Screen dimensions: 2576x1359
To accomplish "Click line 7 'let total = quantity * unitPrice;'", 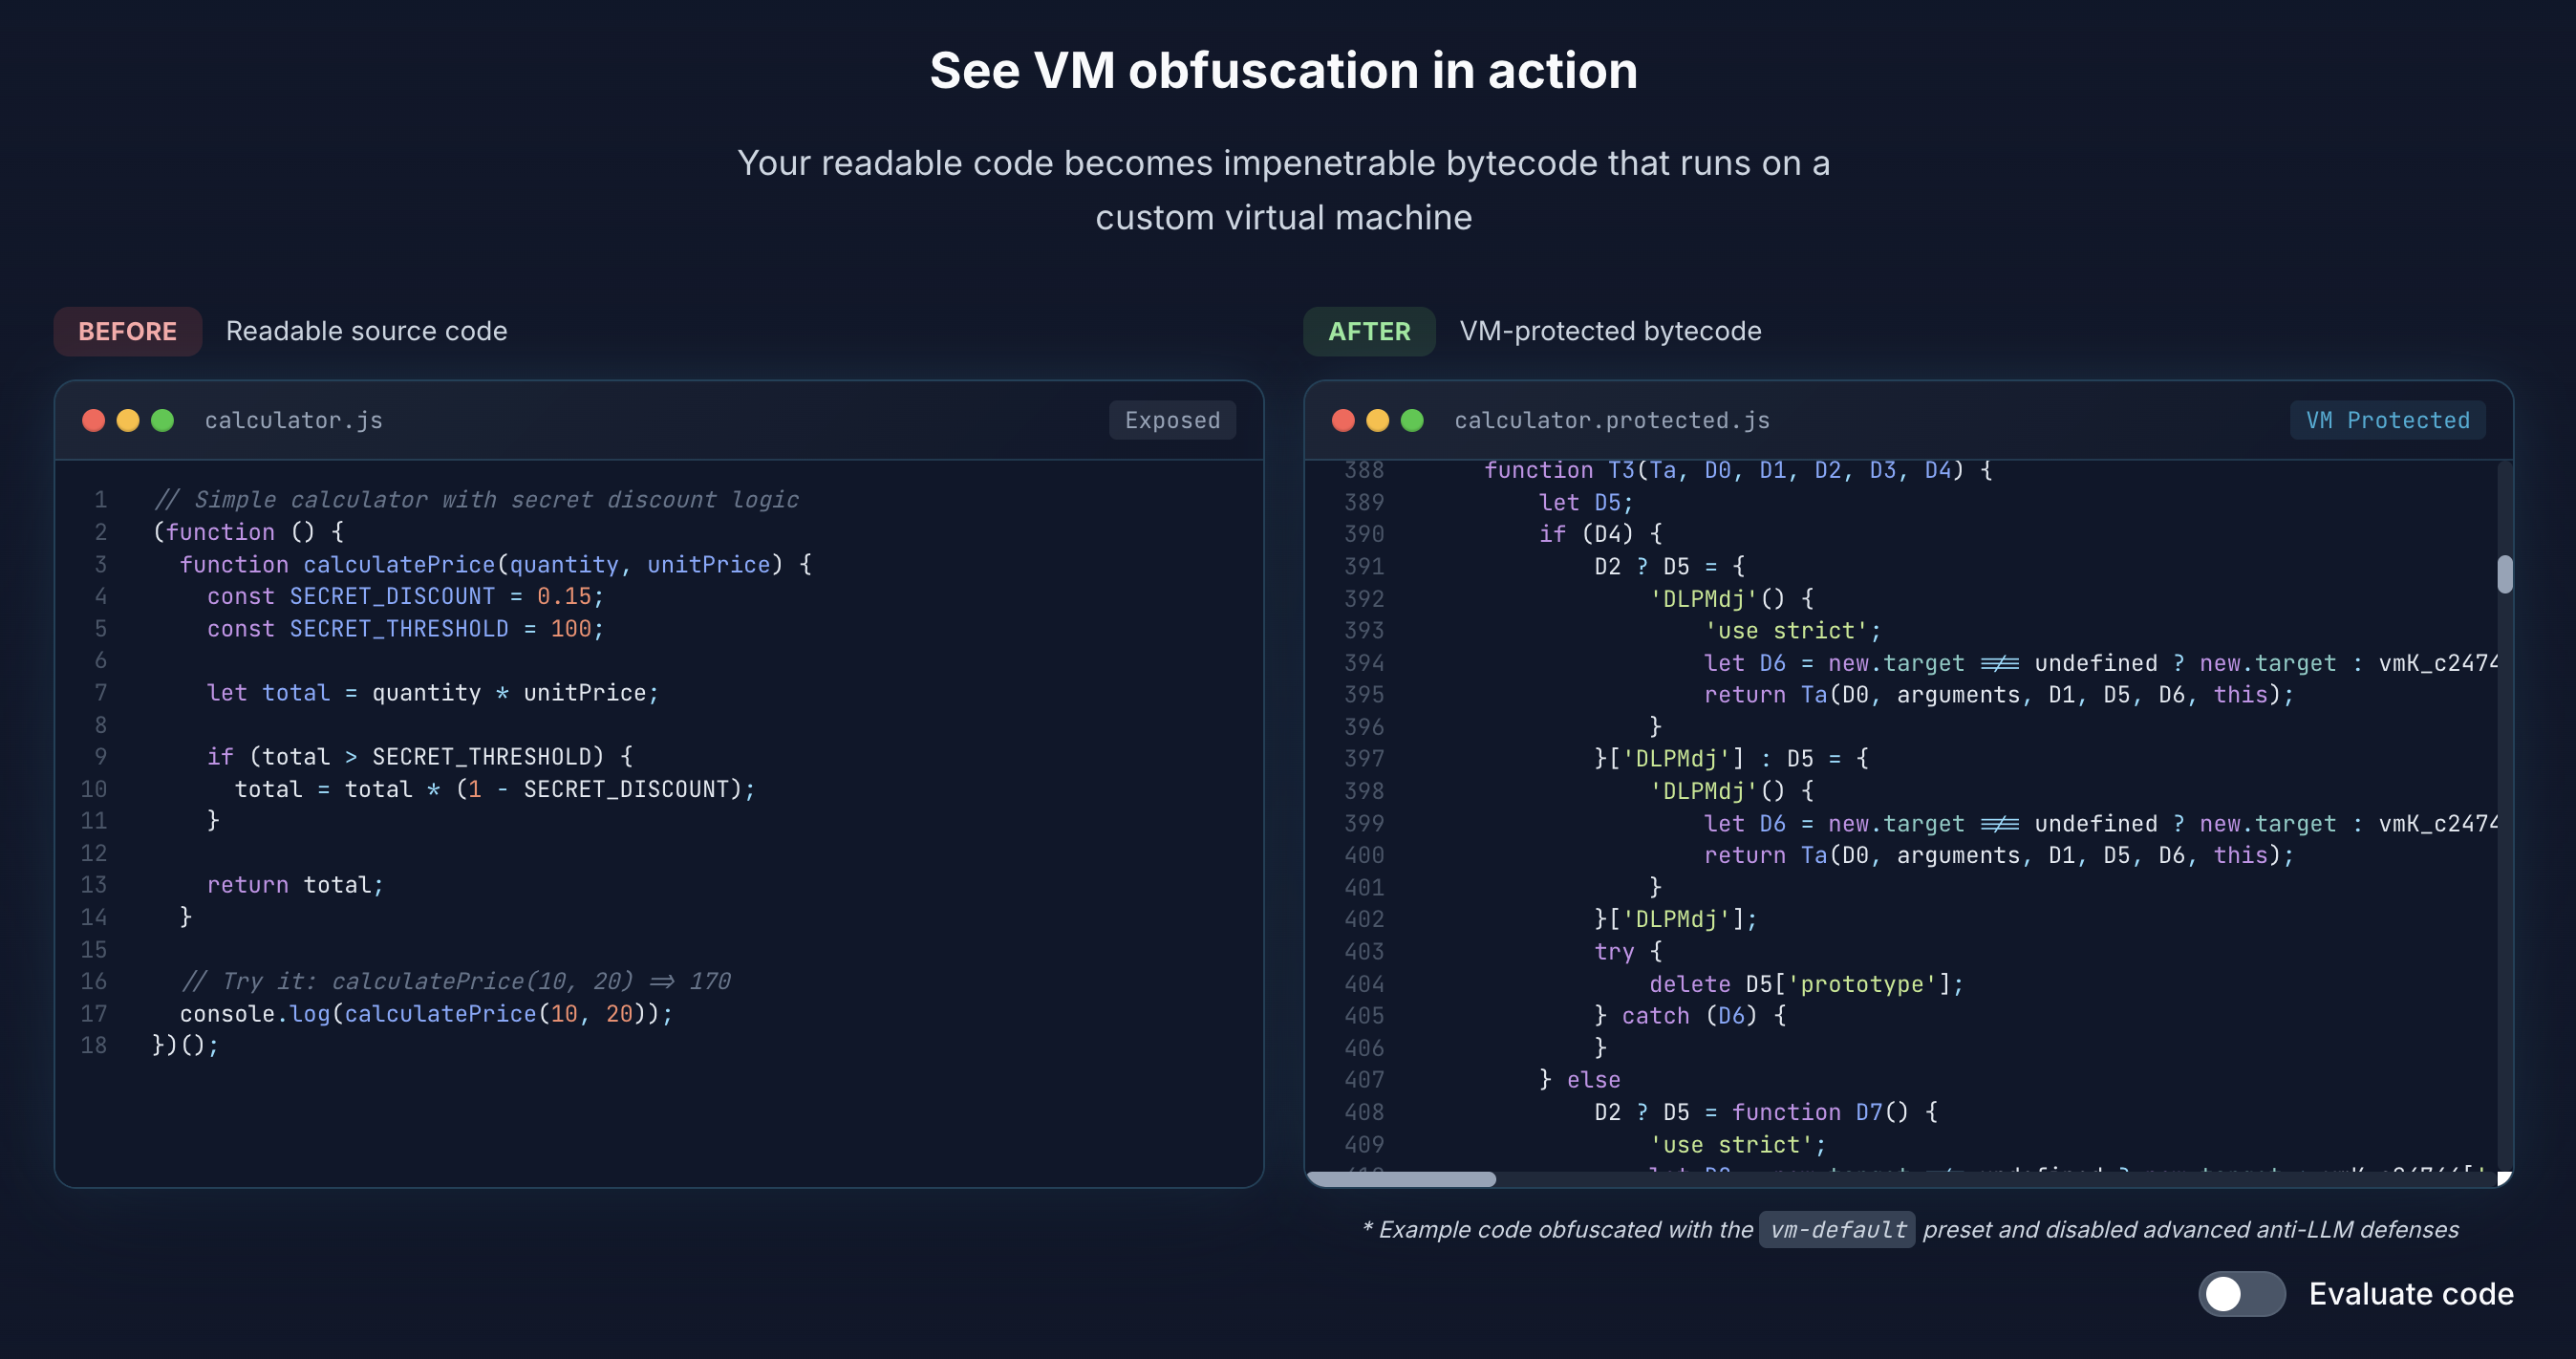I will pos(433,692).
